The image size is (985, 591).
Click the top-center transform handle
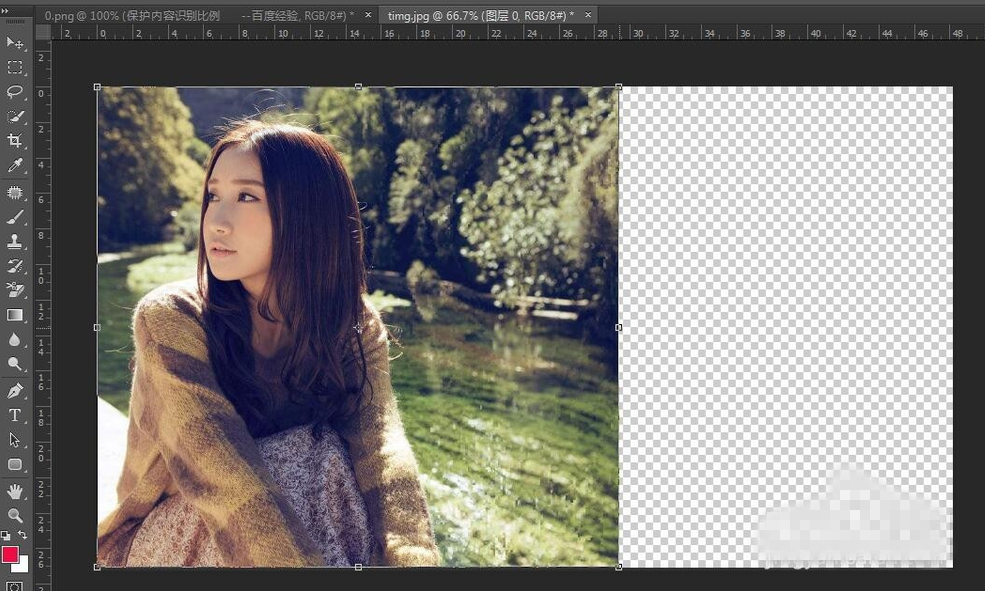[x=359, y=87]
